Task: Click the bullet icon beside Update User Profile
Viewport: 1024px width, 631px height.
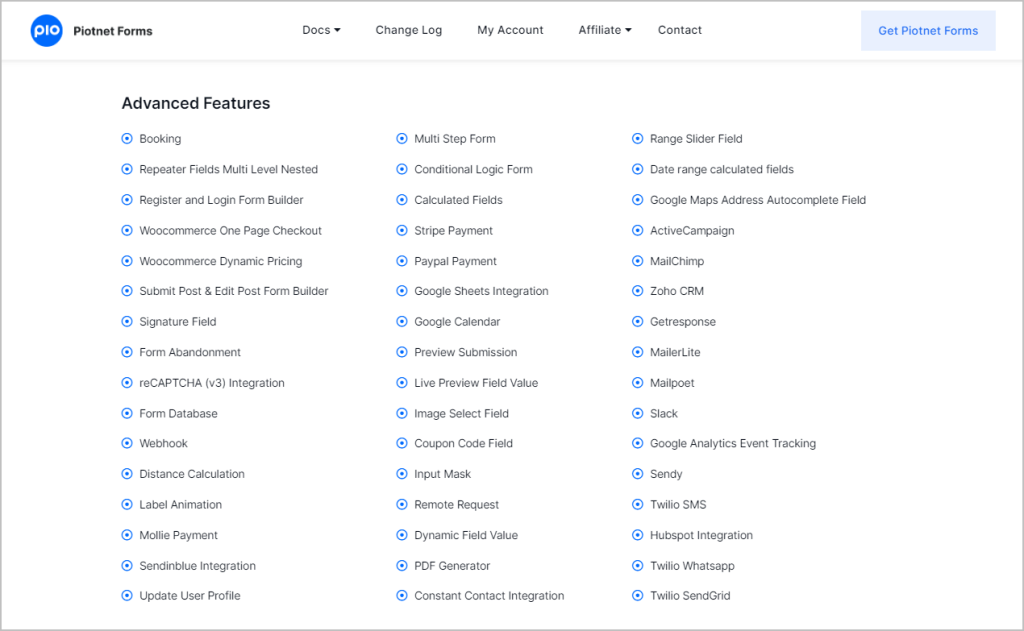Action: click(x=127, y=596)
